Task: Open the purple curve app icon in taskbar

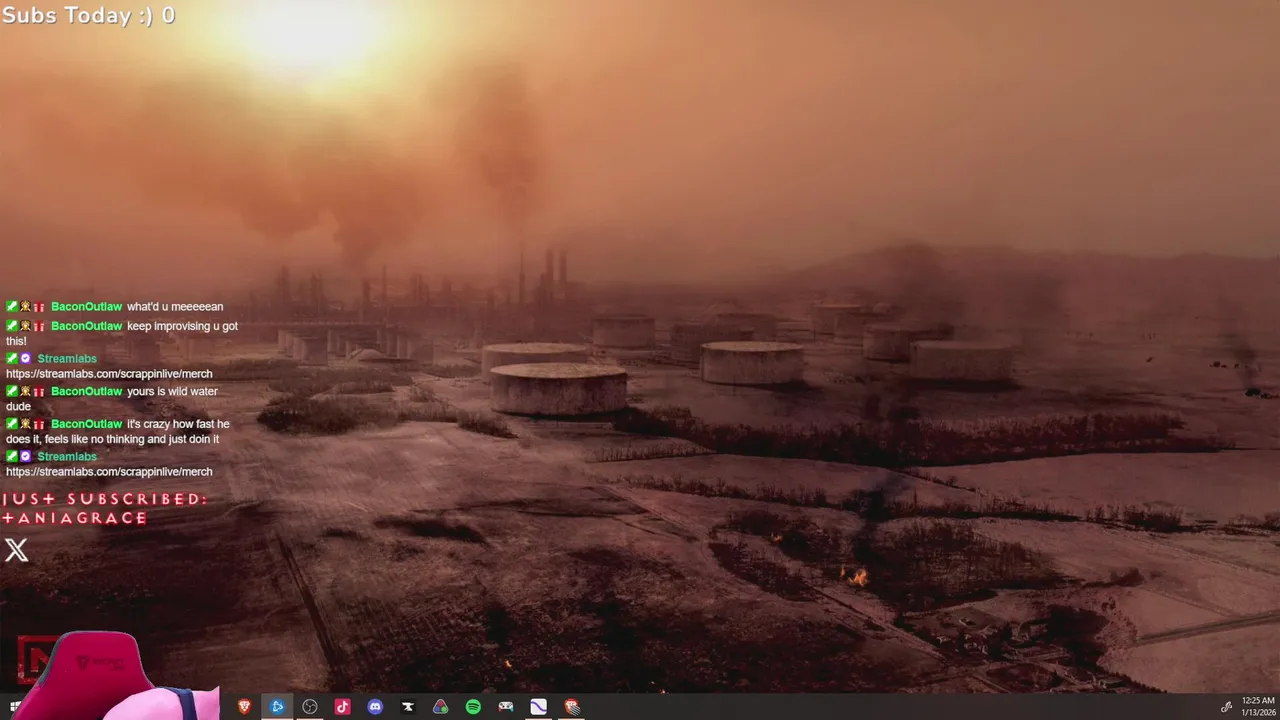Action: tap(538, 706)
